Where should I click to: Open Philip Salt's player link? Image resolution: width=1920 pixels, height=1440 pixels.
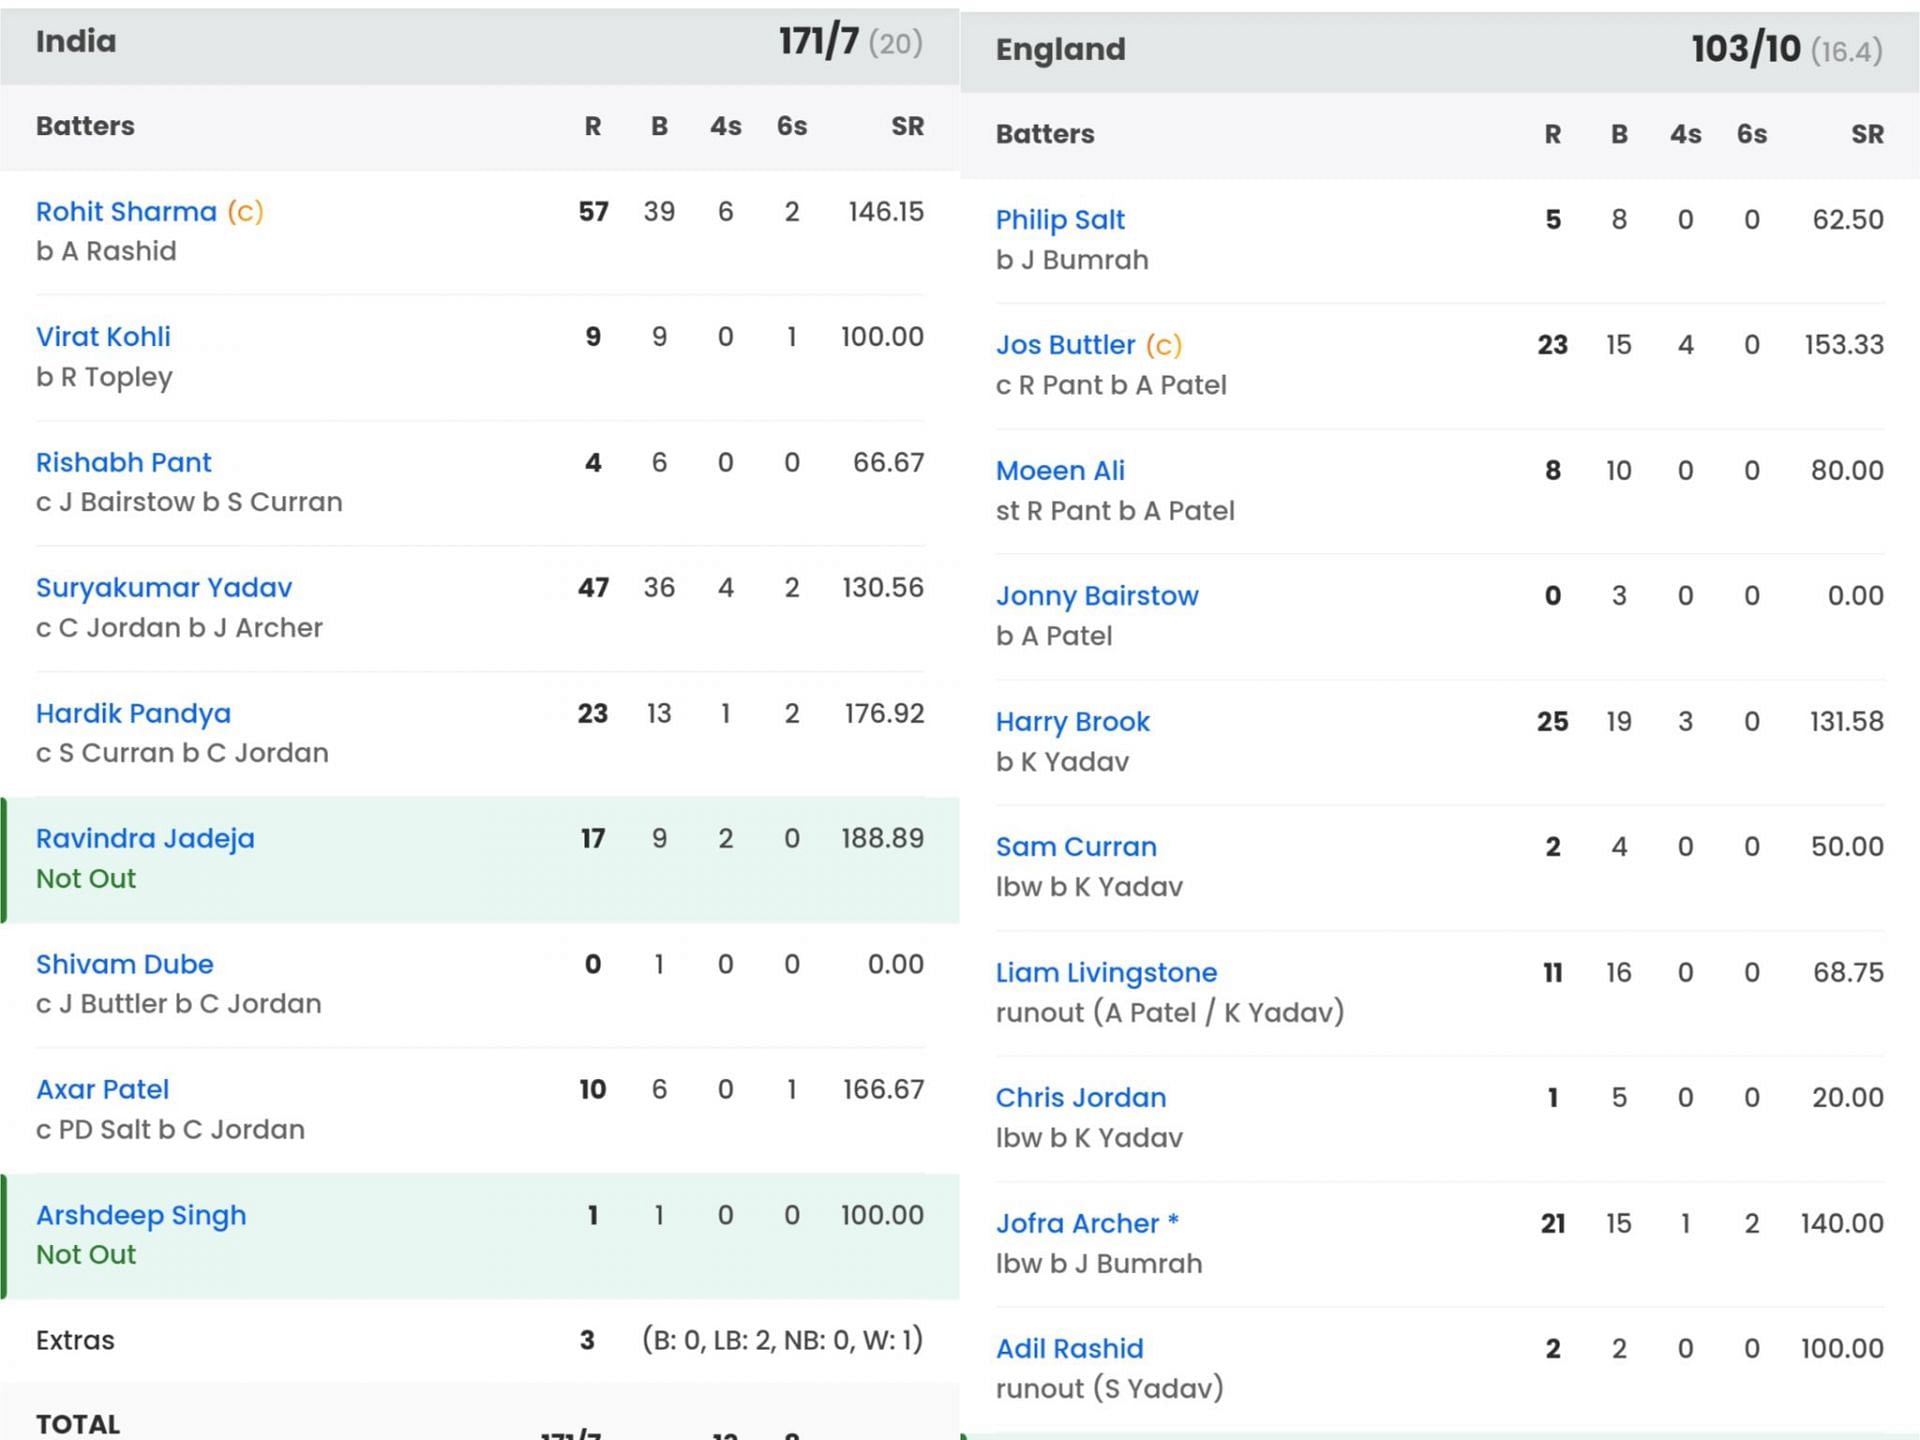(x=1060, y=220)
